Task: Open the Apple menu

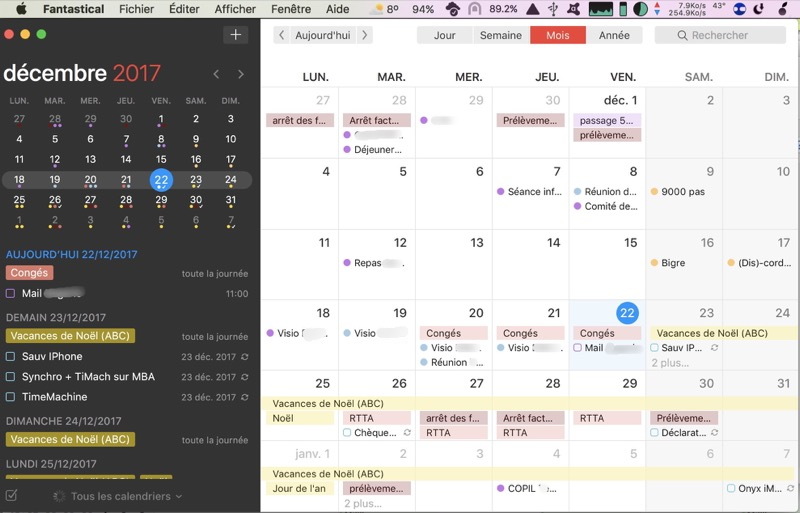Action: 21,9
